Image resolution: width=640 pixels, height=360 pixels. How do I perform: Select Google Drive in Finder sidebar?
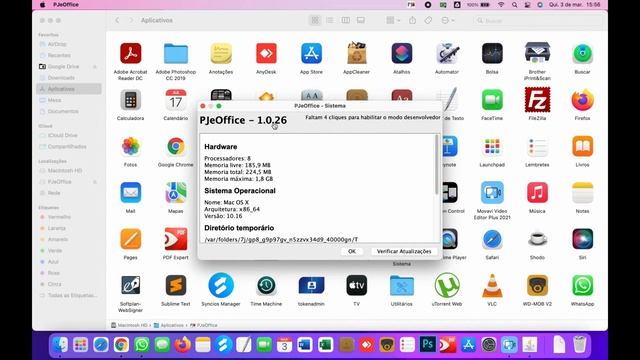pyautogui.click(x=69, y=67)
